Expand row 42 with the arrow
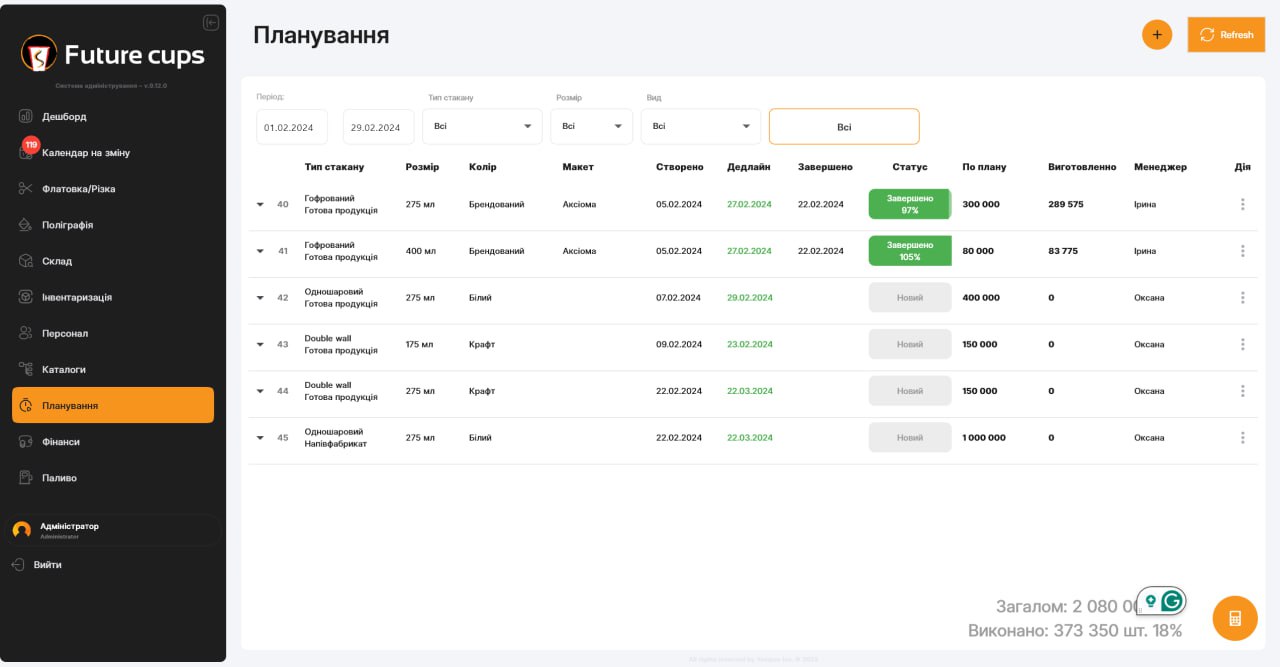The image size is (1280, 667). tap(260, 298)
